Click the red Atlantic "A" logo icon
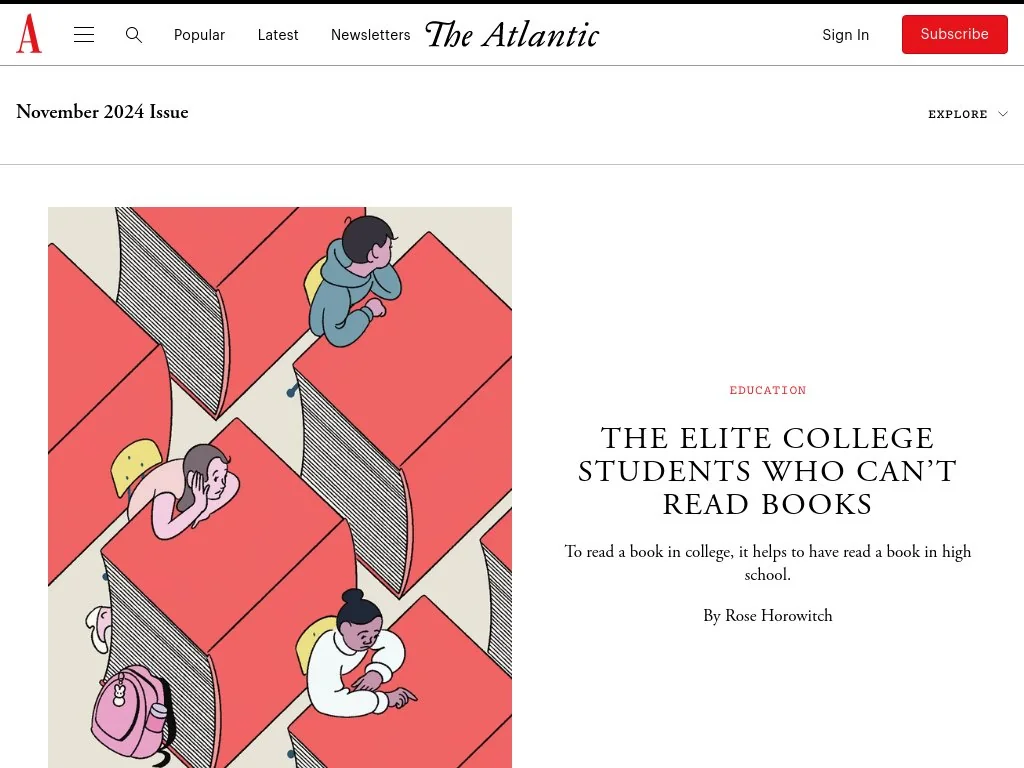Image resolution: width=1024 pixels, height=768 pixels. click(29, 34)
